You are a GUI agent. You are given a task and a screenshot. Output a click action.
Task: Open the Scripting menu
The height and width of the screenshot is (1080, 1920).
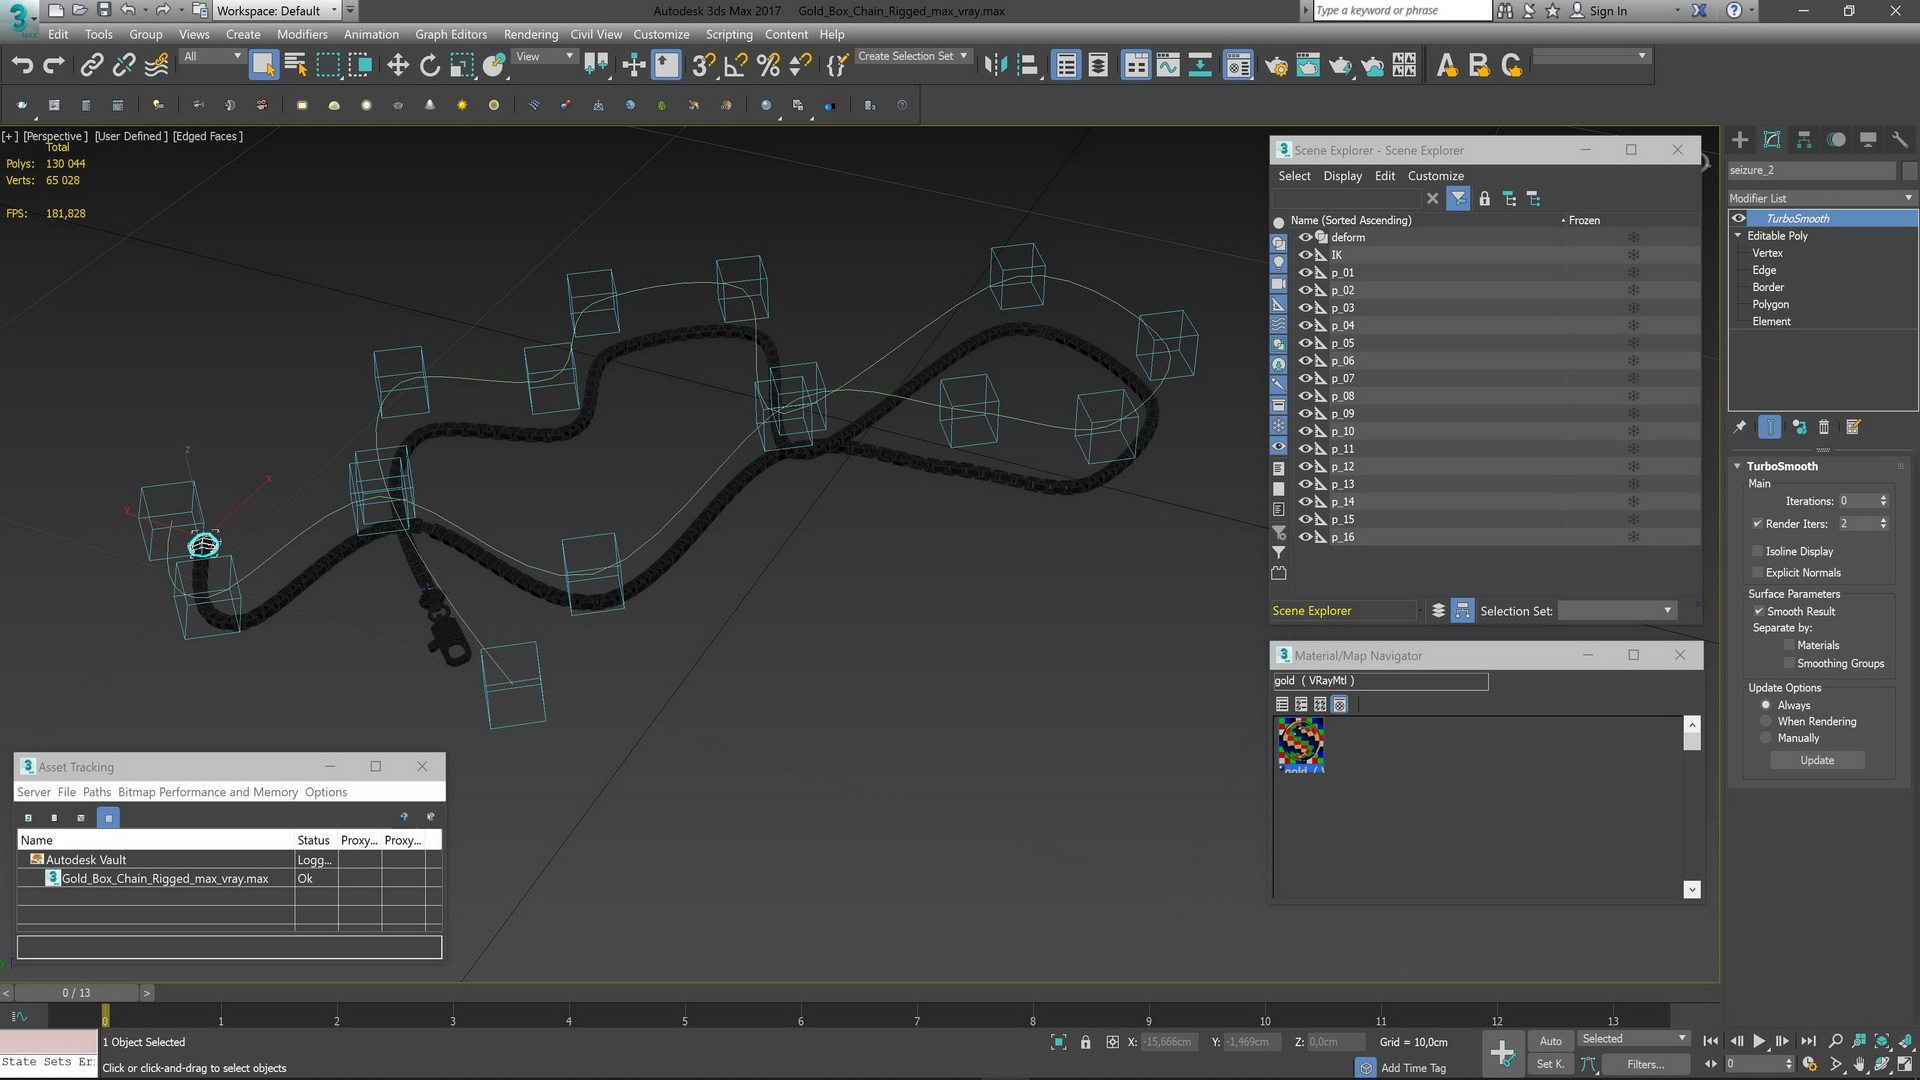pos(729,34)
